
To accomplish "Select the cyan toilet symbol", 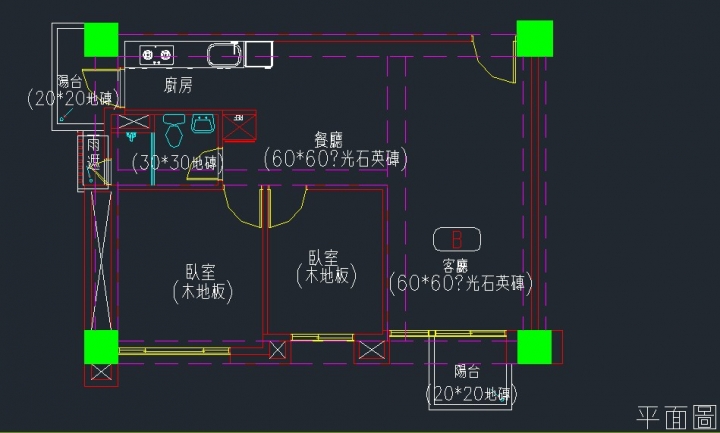I will pos(174,130).
